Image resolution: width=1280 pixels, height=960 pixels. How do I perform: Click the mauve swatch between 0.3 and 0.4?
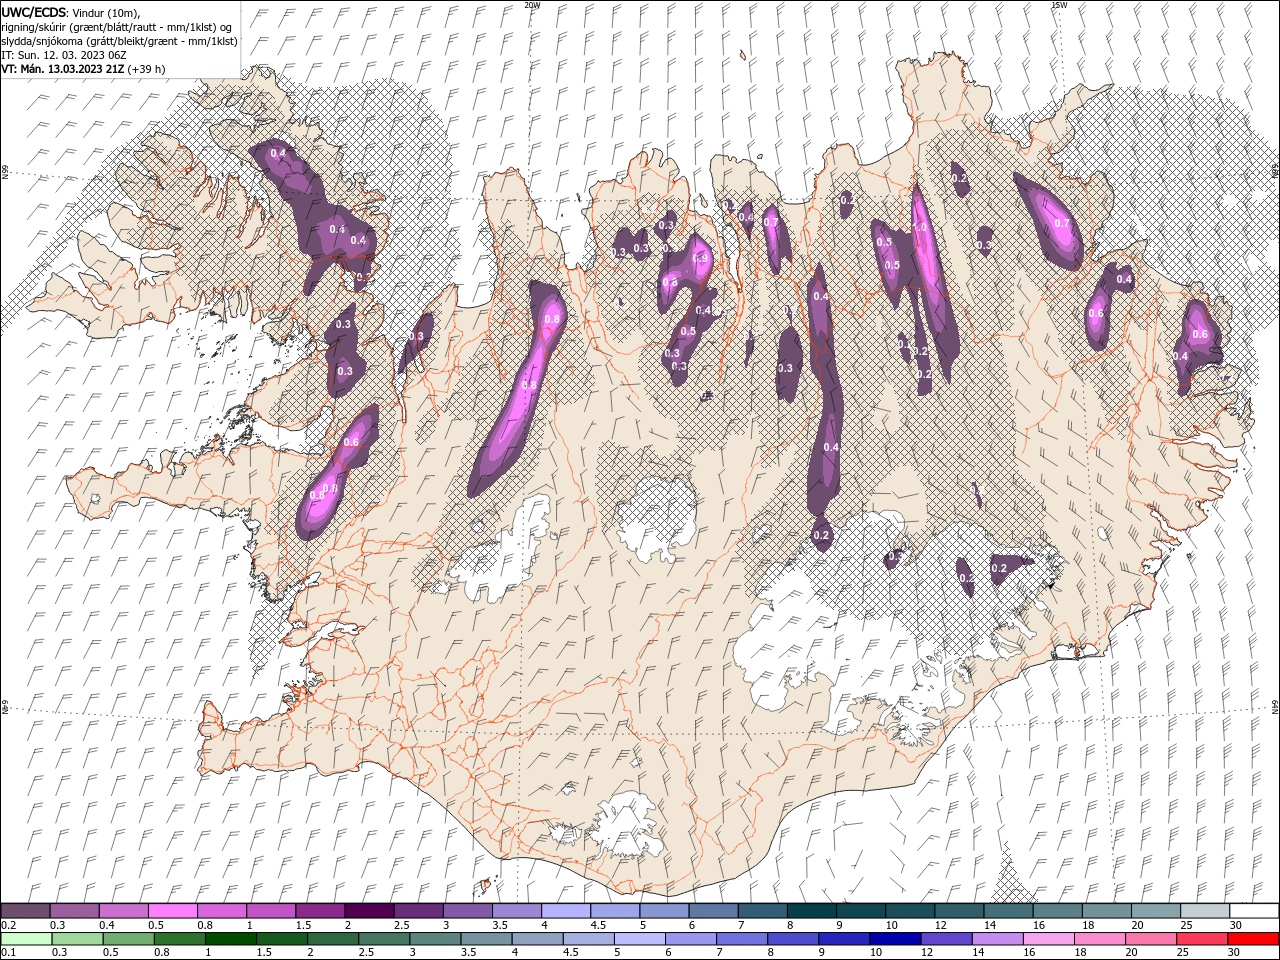coord(75,911)
